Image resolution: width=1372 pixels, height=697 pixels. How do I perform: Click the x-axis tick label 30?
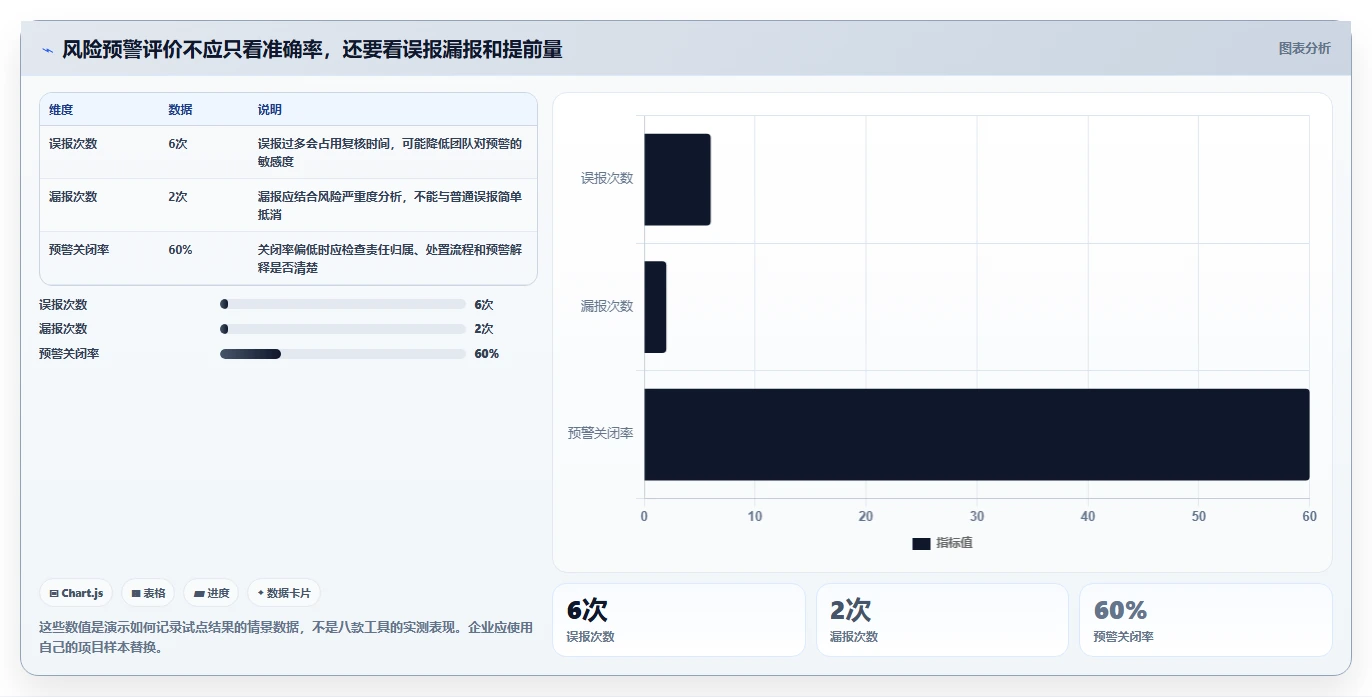[977, 517]
